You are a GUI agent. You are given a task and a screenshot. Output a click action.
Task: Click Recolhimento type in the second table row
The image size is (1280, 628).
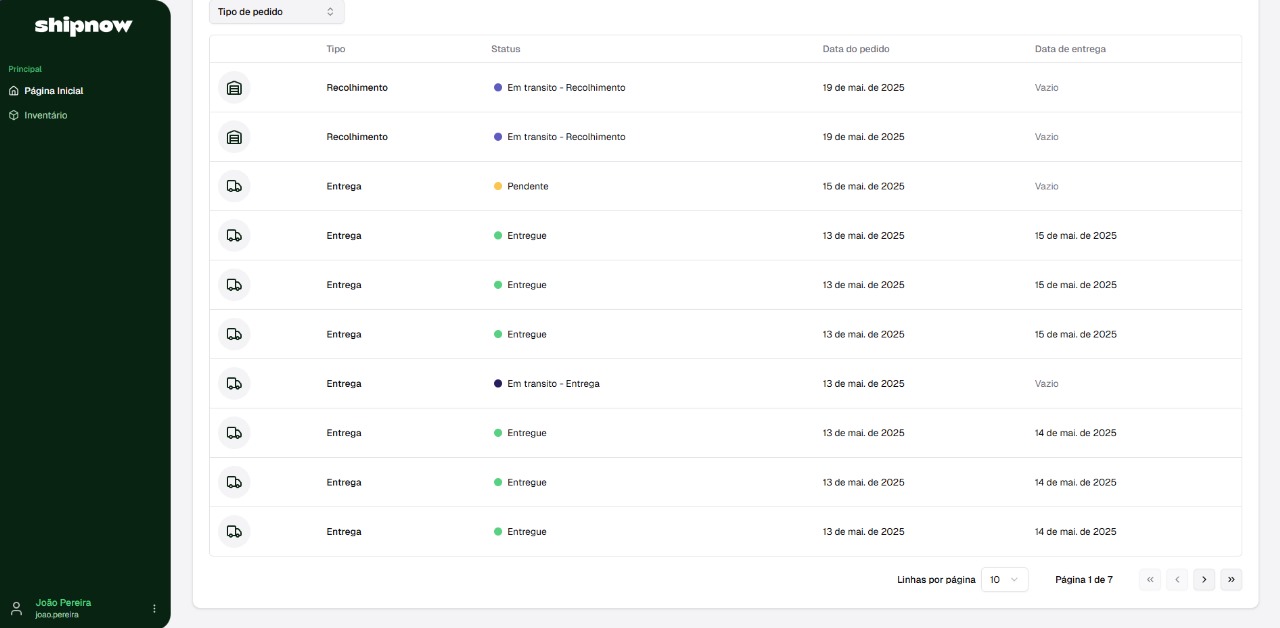[357, 137]
